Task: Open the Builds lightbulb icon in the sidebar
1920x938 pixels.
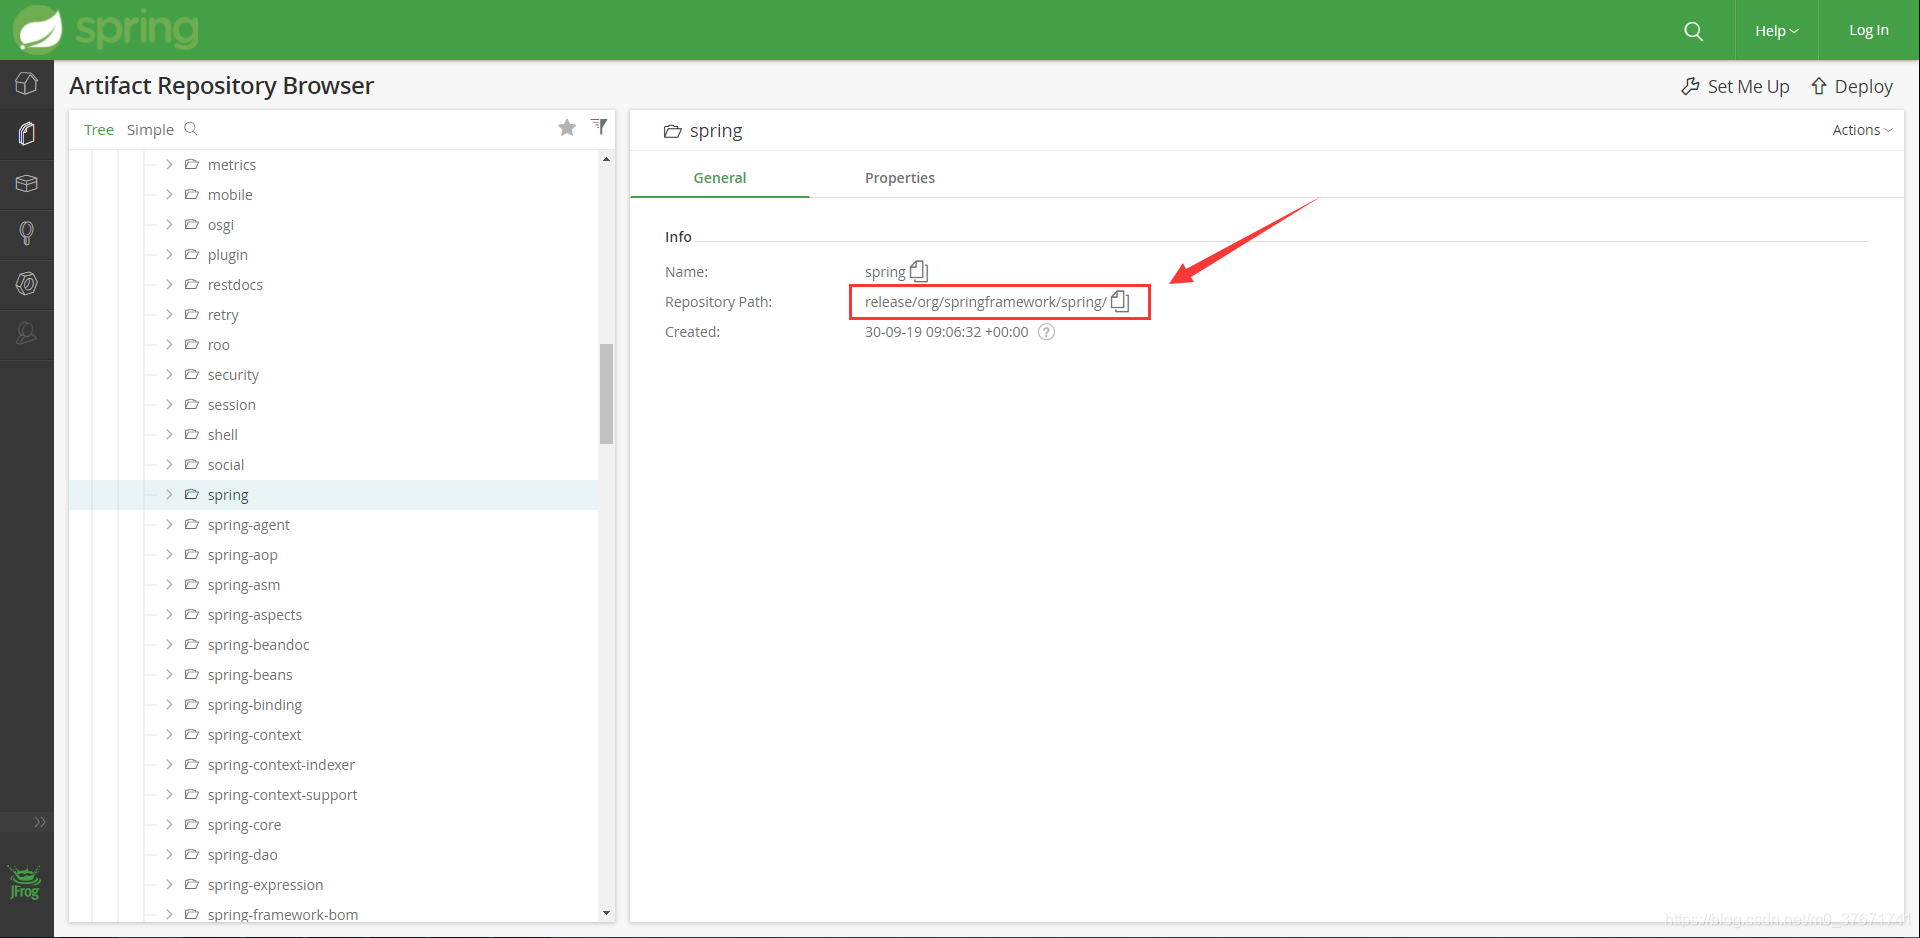Action: point(27,234)
